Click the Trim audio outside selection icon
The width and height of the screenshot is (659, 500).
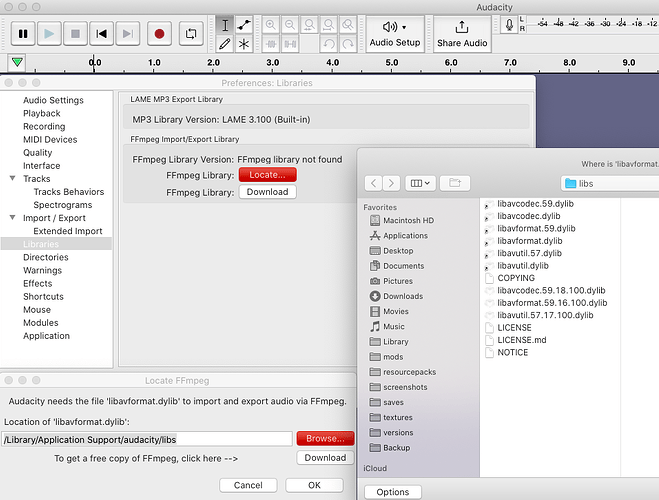(271, 44)
